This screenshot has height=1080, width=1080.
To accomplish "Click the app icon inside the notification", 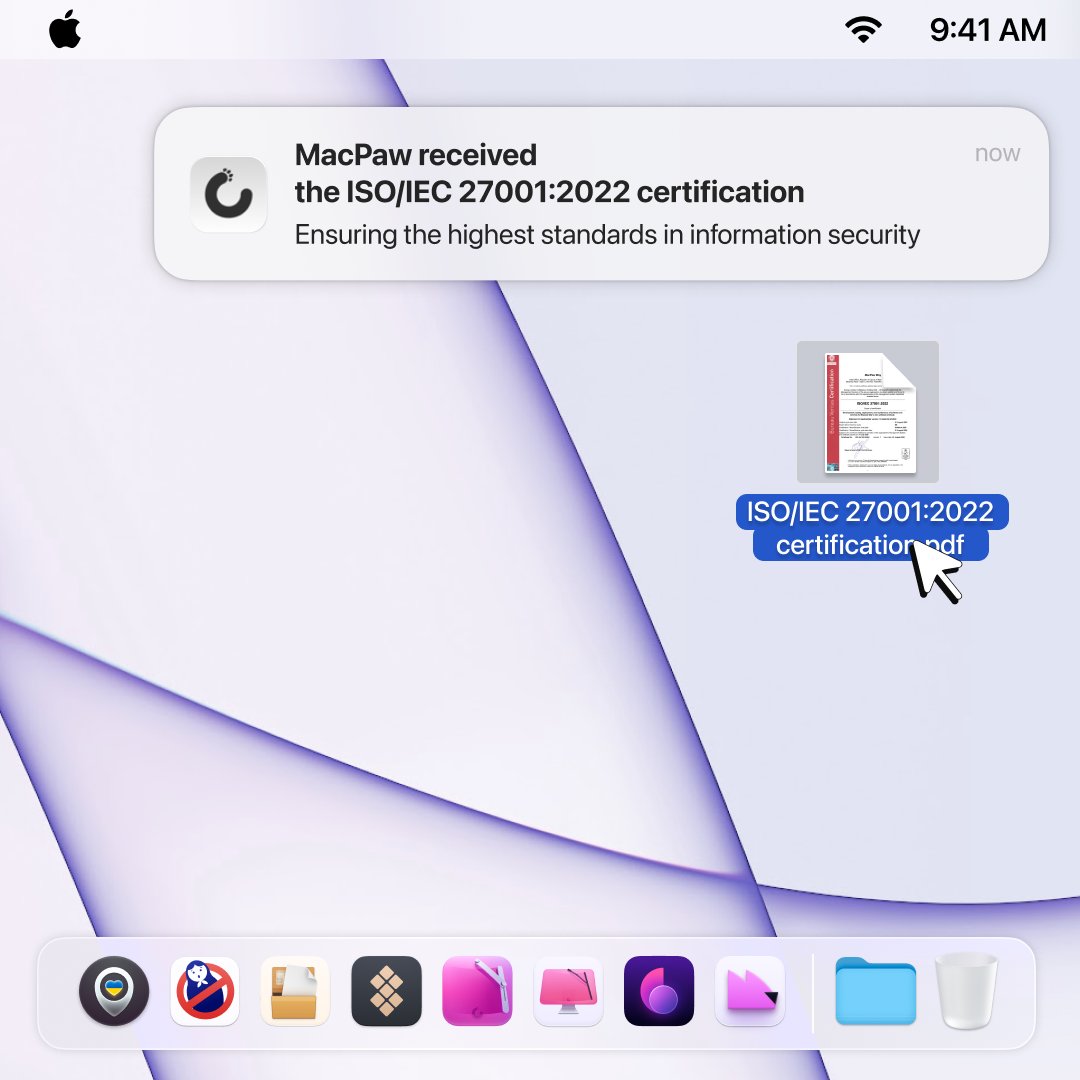I will pos(229,195).
